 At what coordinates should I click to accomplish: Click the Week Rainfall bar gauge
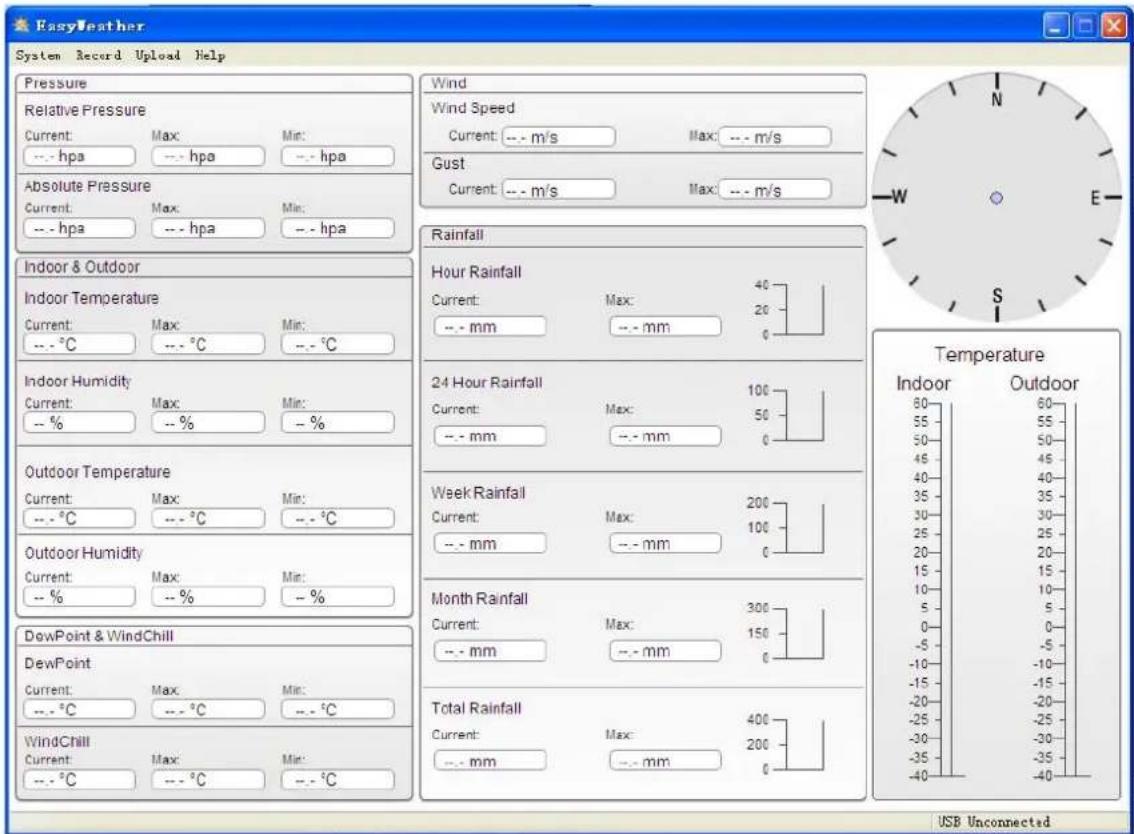(787, 527)
